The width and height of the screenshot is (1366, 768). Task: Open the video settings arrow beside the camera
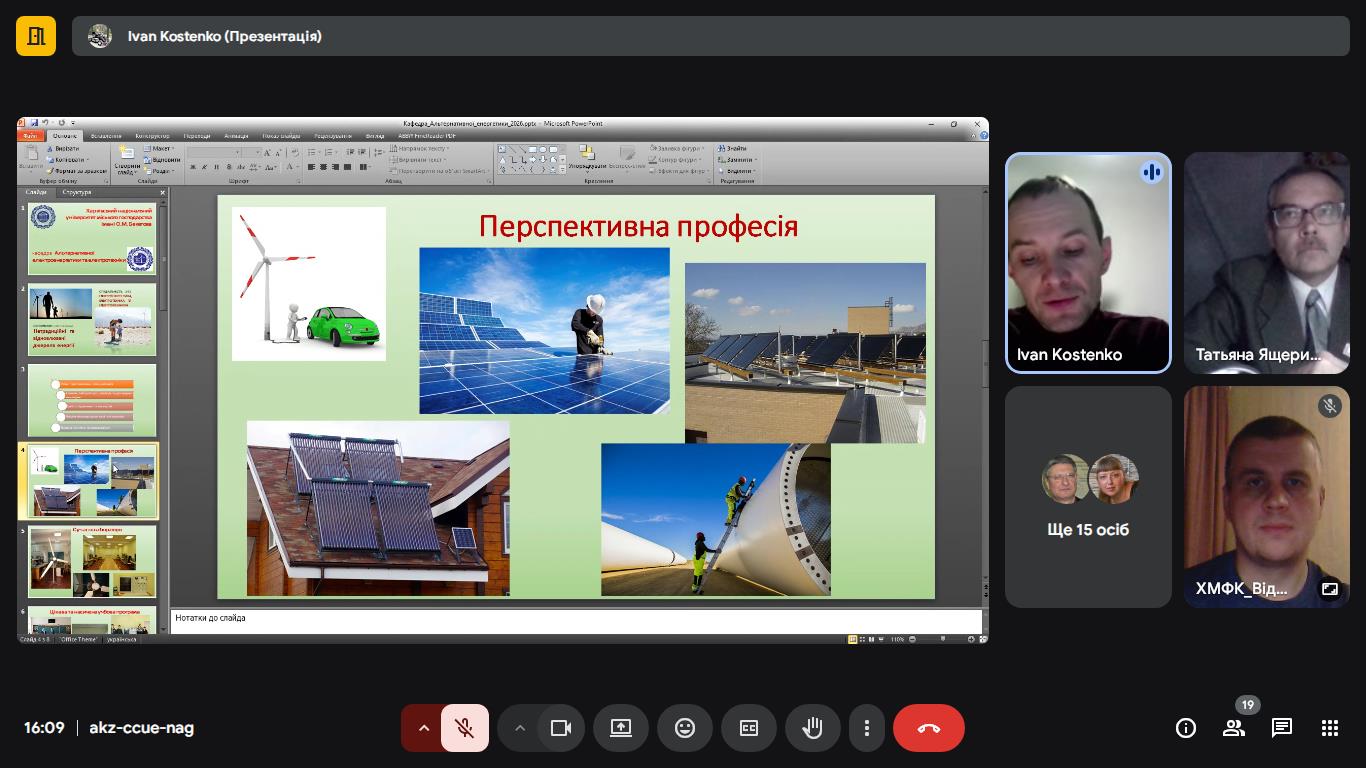click(519, 728)
